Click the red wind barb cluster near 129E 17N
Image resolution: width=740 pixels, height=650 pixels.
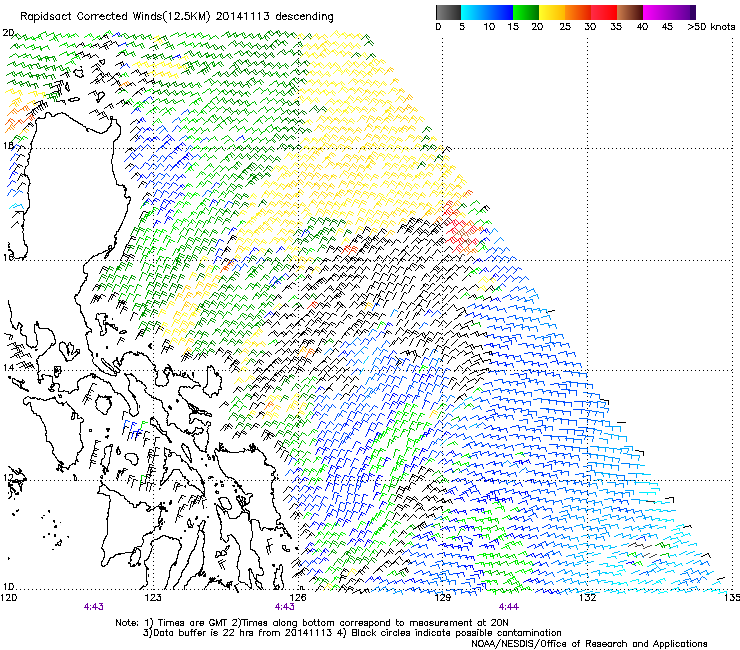click(461, 230)
